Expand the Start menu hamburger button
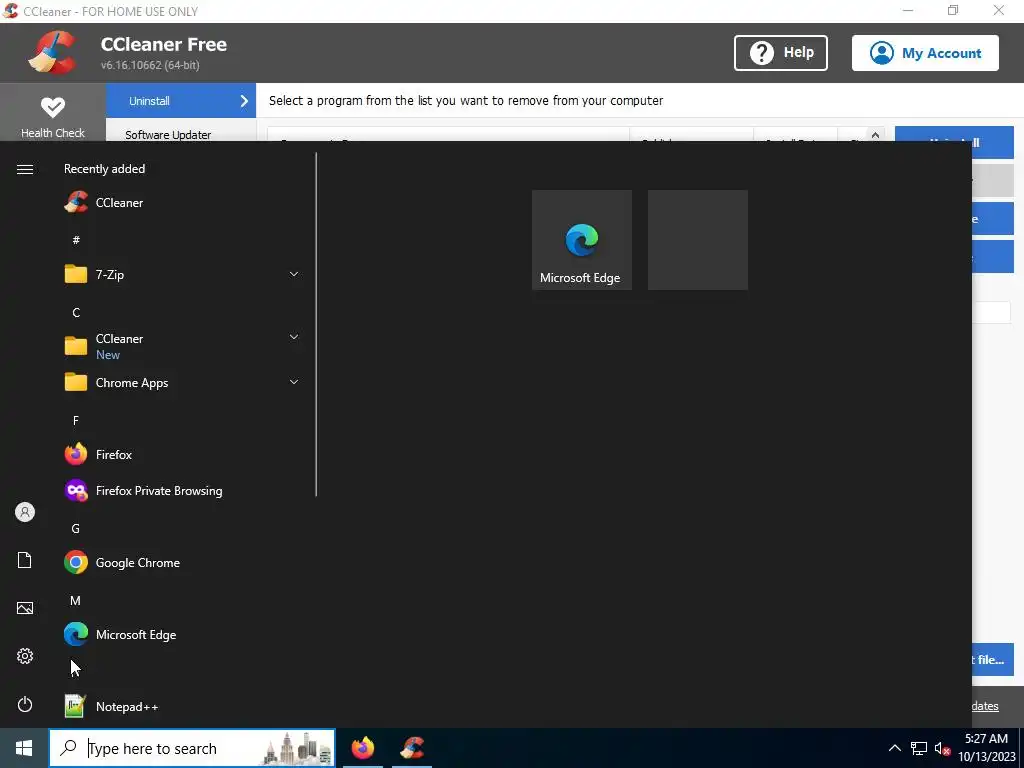This screenshot has height=768, width=1024. pos(25,170)
